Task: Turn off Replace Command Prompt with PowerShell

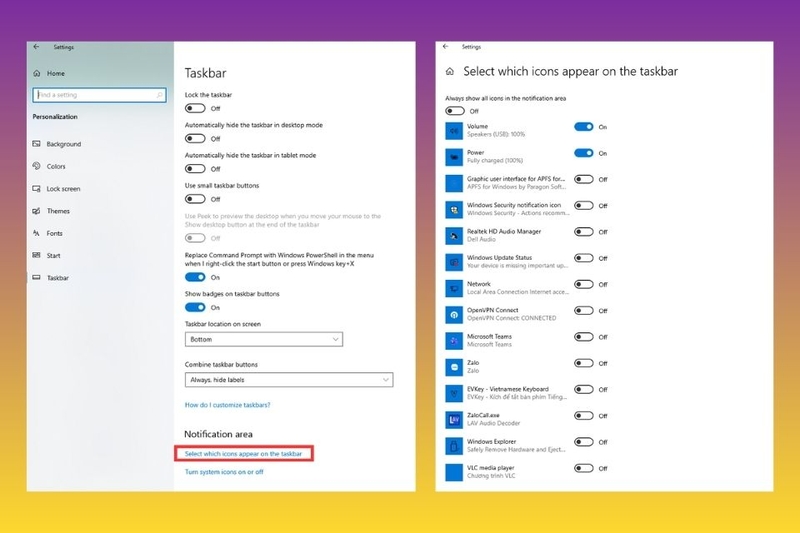Action: (x=195, y=277)
